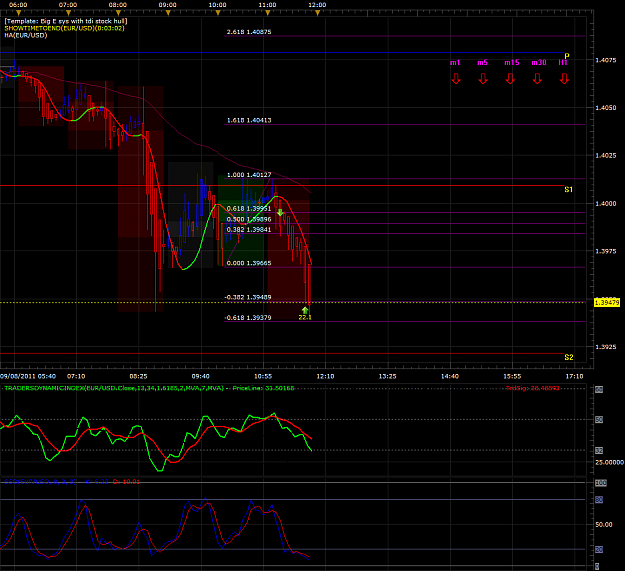Click the 80 level box in SSD panel
The width and height of the screenshot is (625, 571).
[x=599, y=500]
